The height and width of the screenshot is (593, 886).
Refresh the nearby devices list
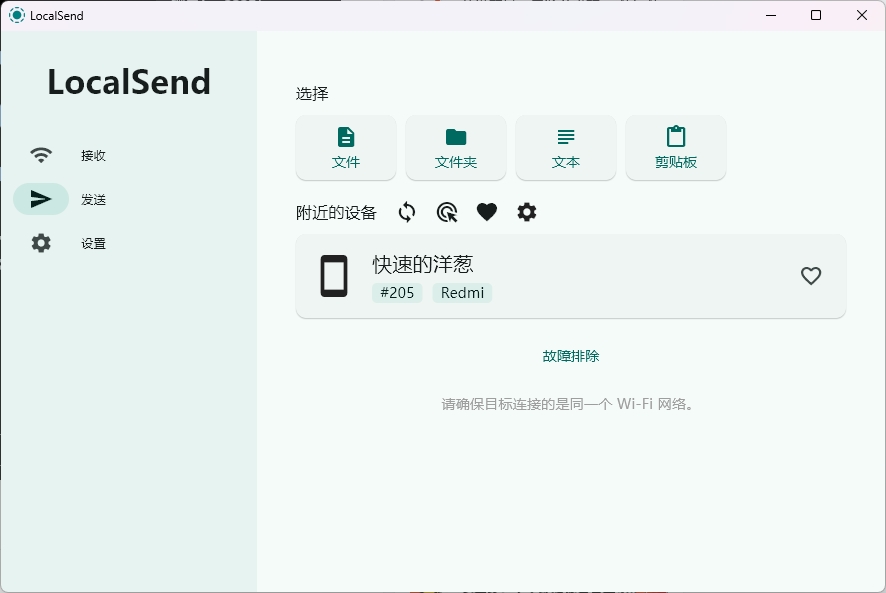(x=407, y=213)
